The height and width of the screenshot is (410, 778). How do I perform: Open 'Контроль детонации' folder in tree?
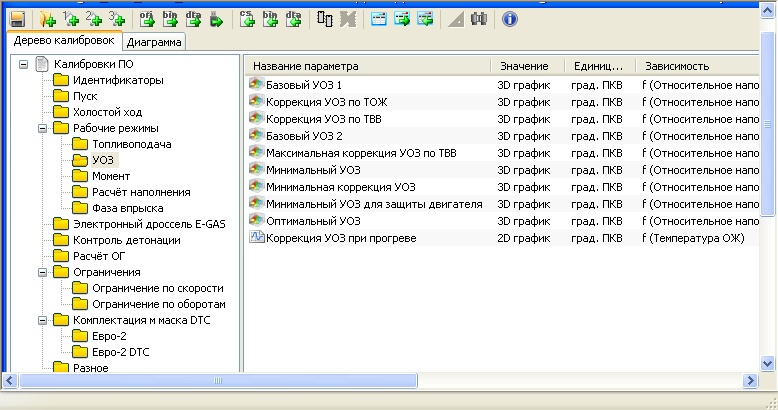(126, 240)
